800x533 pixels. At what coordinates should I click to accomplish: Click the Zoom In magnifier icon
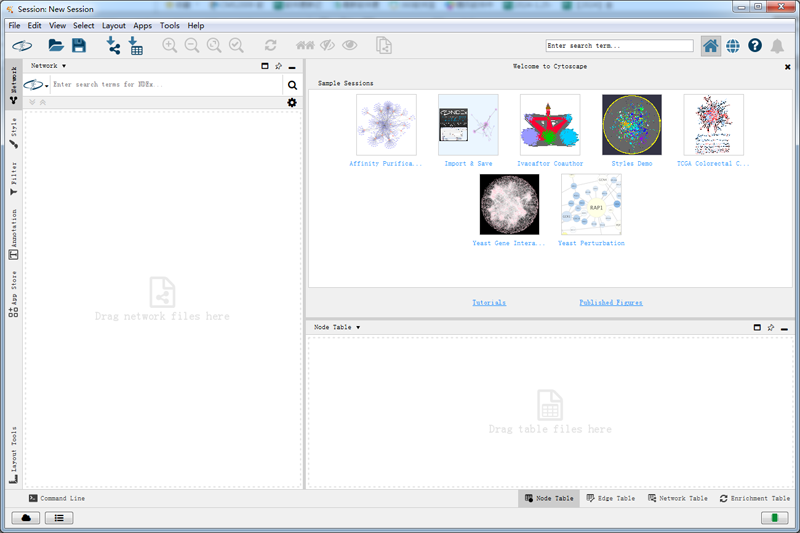click(x=169, y=45)
